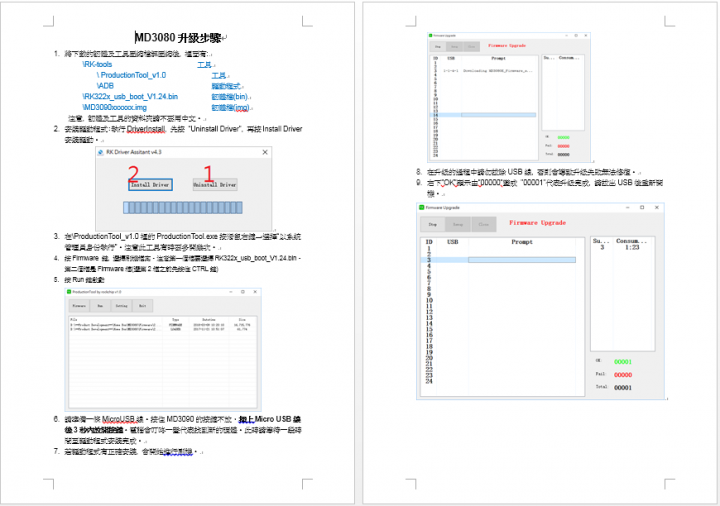Click the label beside \ADB
Image resolution: width=720 pixels, height=506 pixels.
(225, 86)
